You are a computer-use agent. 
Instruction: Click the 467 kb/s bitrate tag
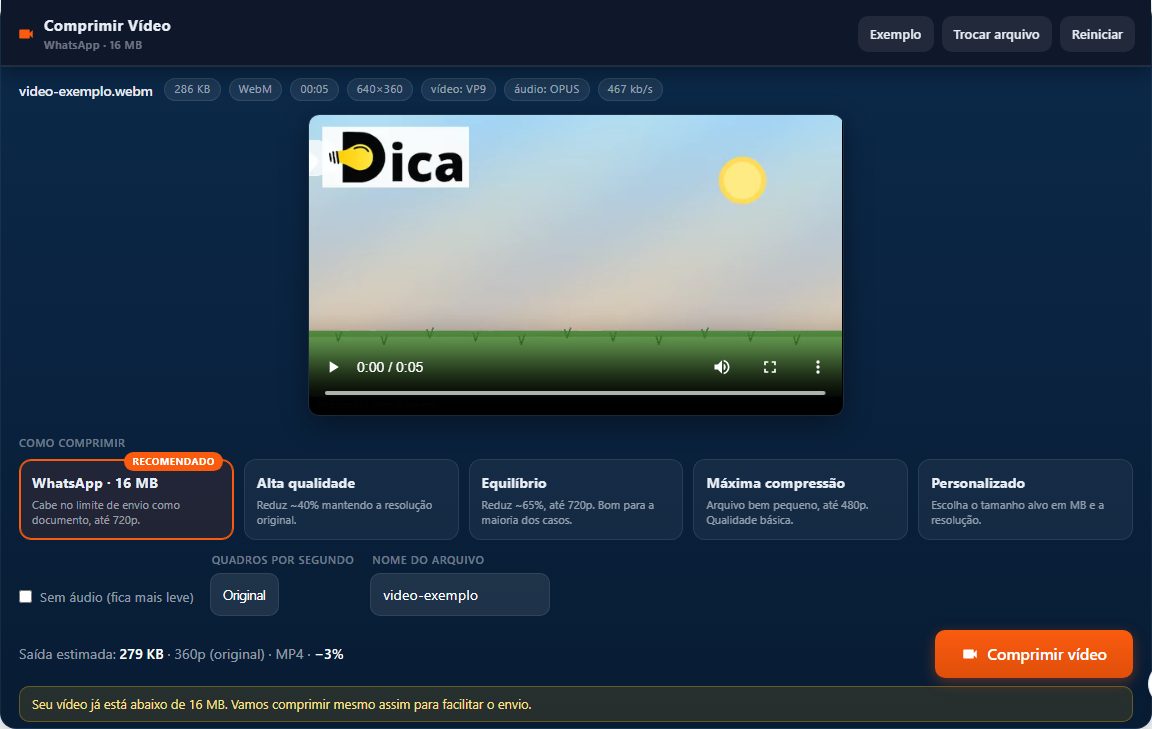coord(630,89)
